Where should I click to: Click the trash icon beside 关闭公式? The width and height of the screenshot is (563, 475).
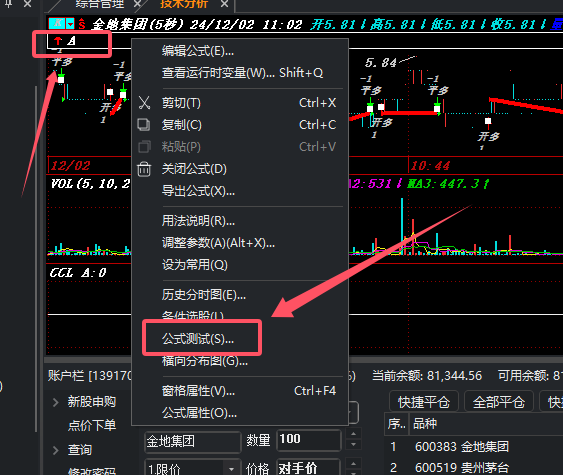[x=144, y=169]
